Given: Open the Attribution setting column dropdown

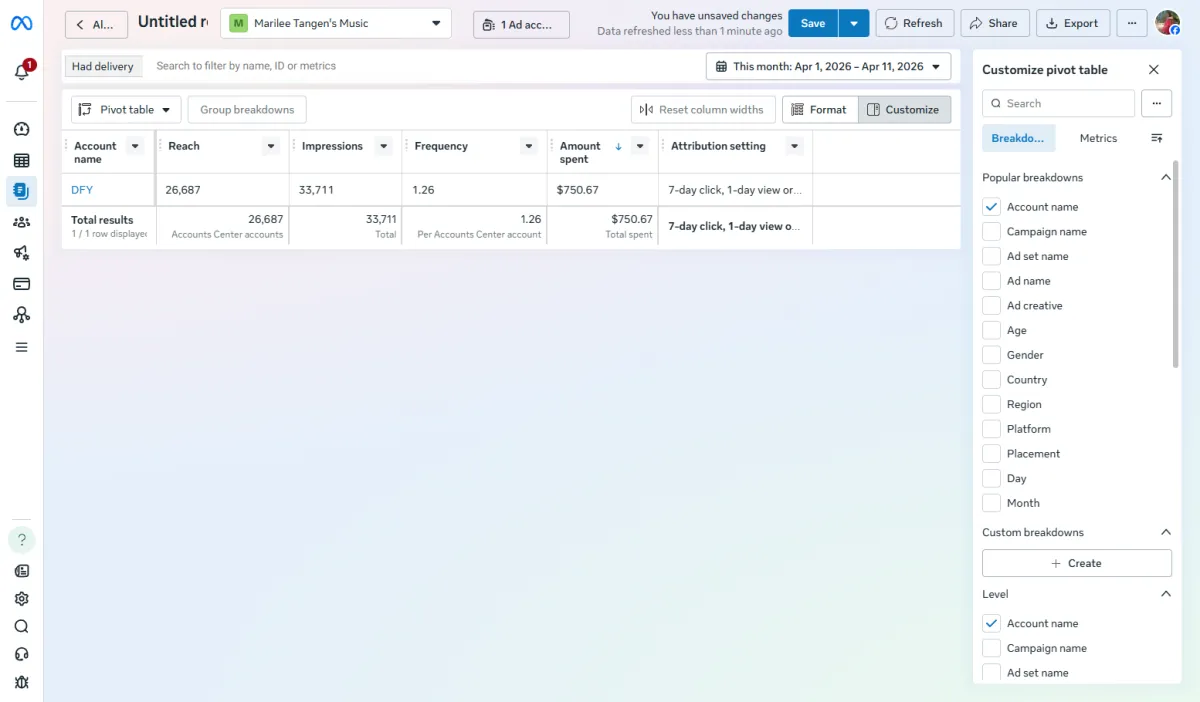Looking at the screenshot, I should coord(795,146).
